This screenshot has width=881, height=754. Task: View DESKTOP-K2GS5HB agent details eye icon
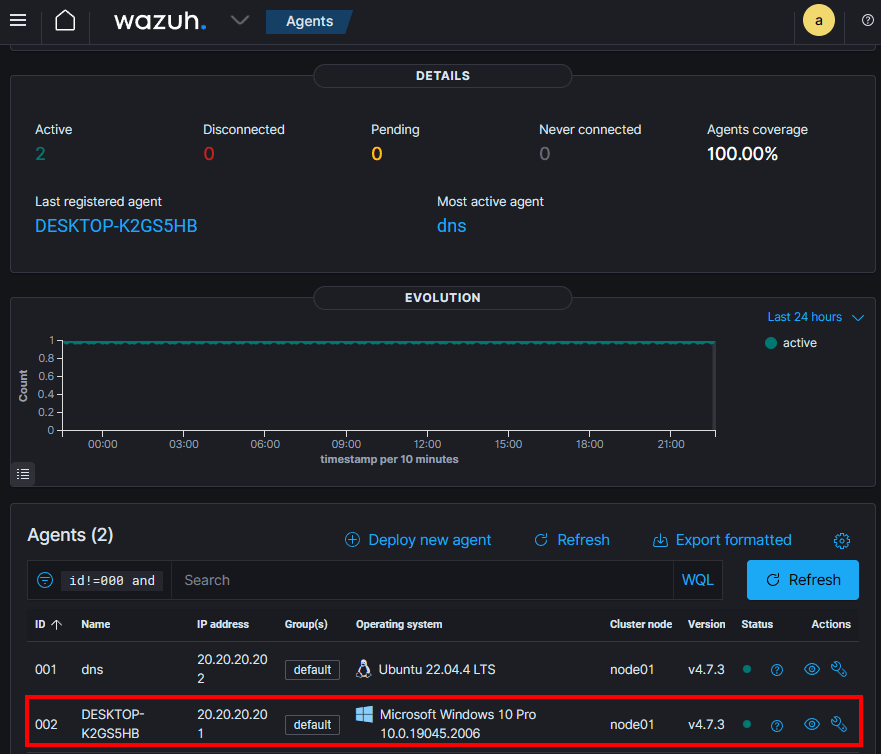pos(812,724)
